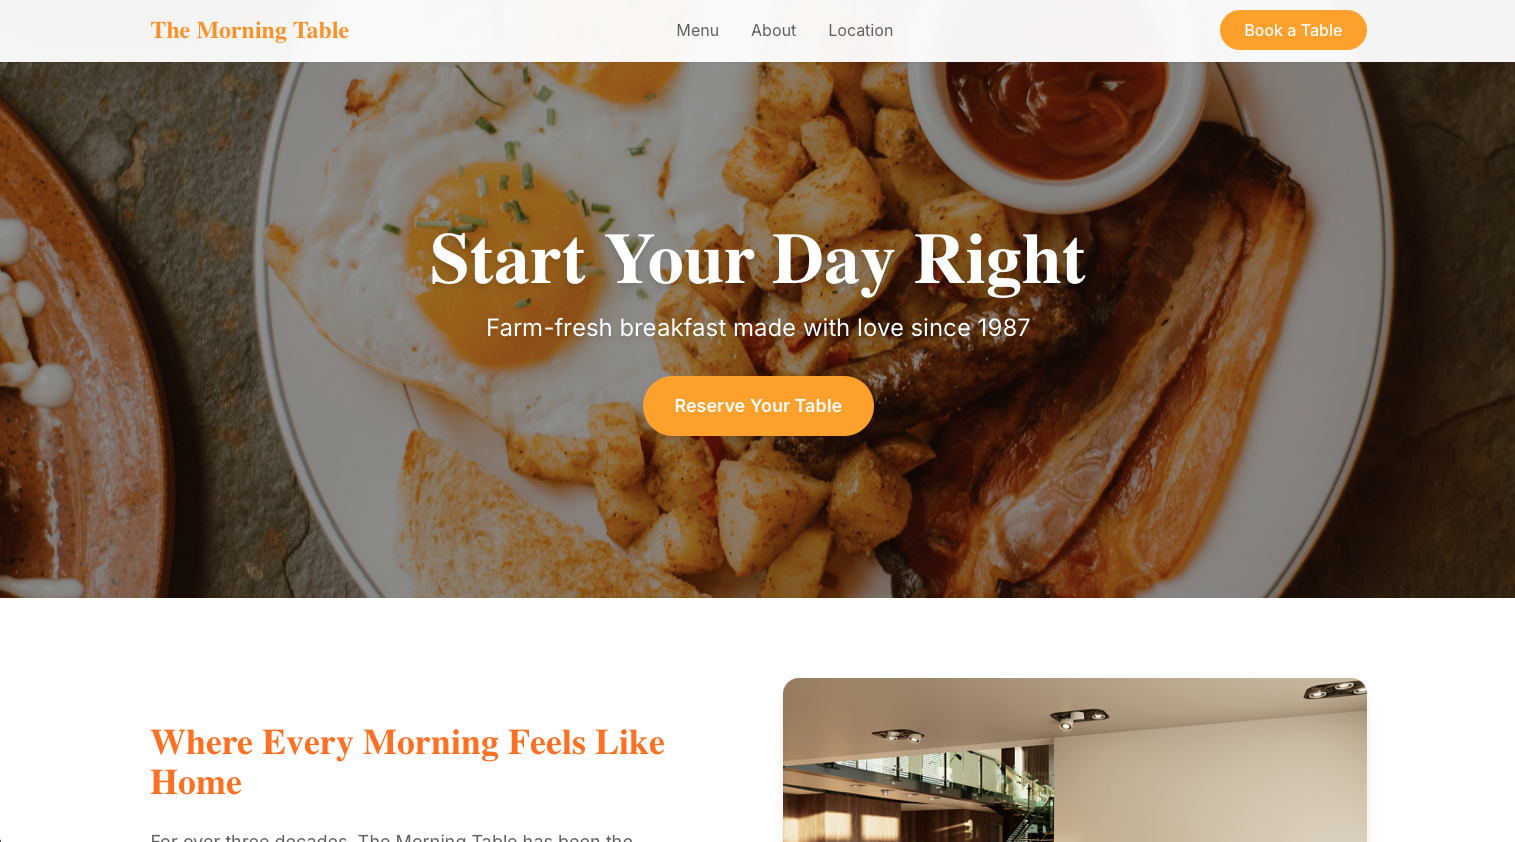Click the Reserve Your Table button
Viewport: 1515px width, 842px height.
coord(758,406)
